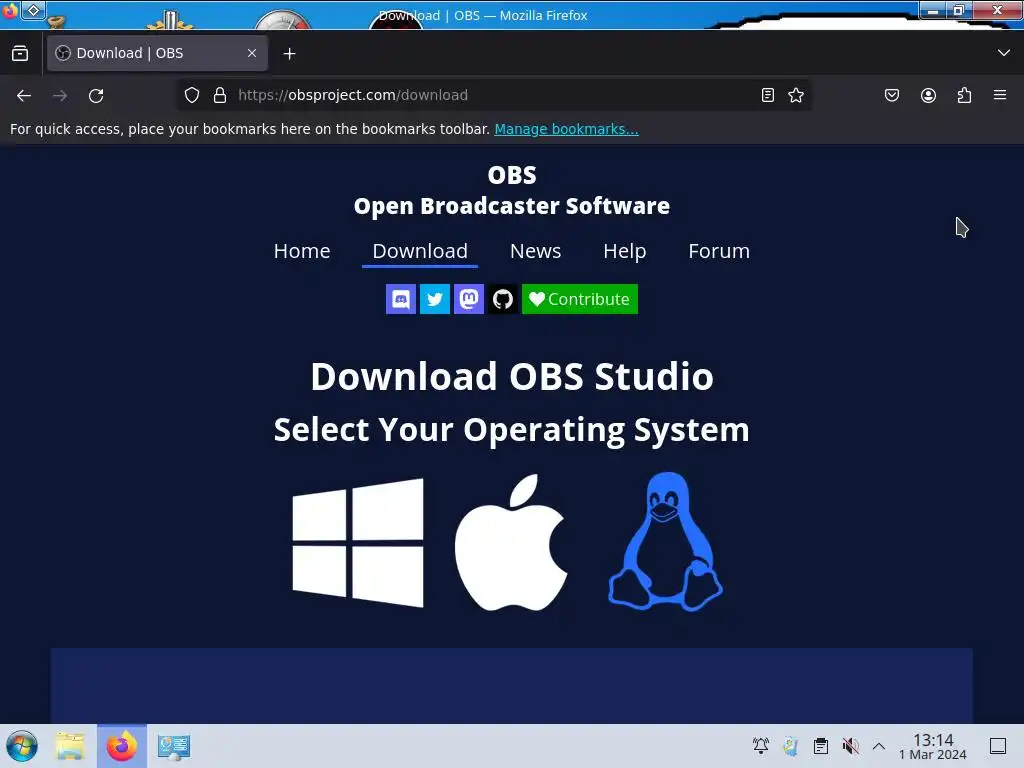View site security lock information
This screenshot has height=768, width=1024.
[220, 95]
